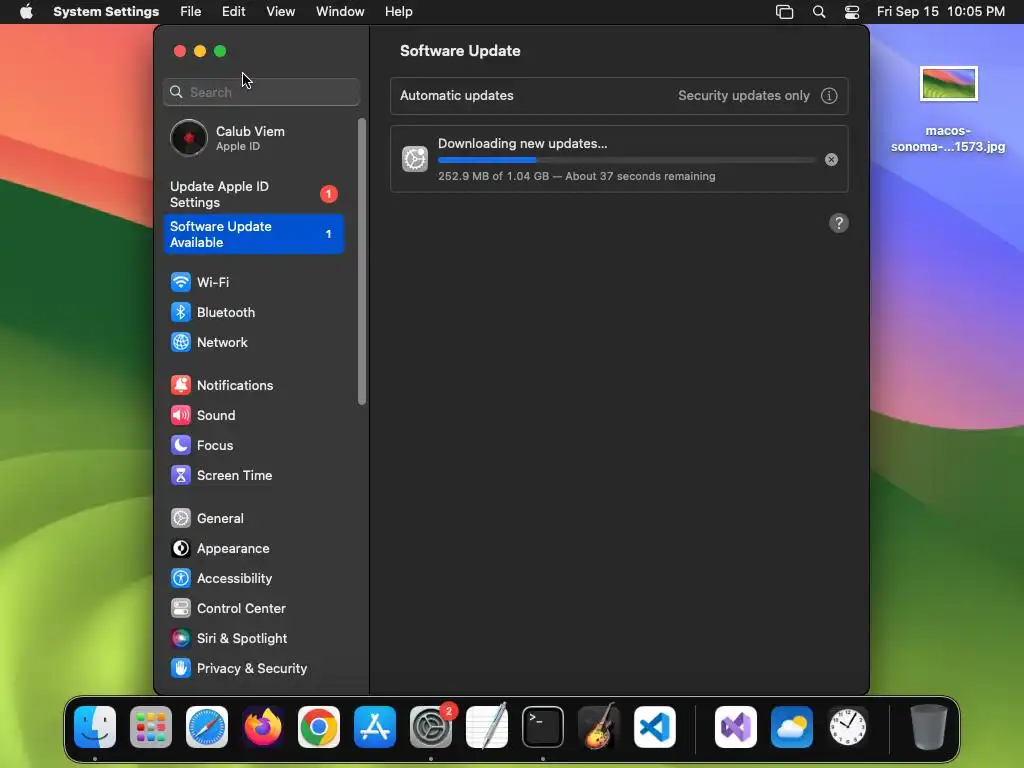
Task: Click the Software Update gear icon
Action: click(415, 159)
